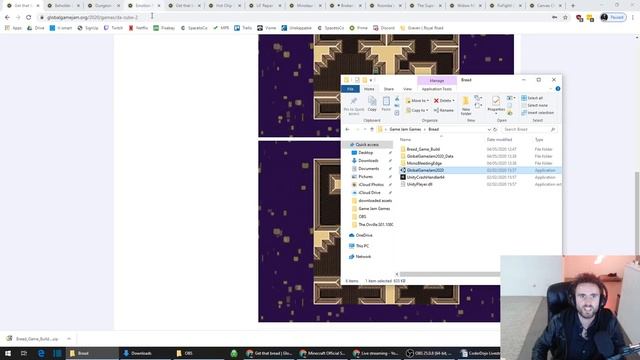640x360 pixels.
Task: Click Game Jam Games in breadcrumb path
Action: 404,129
